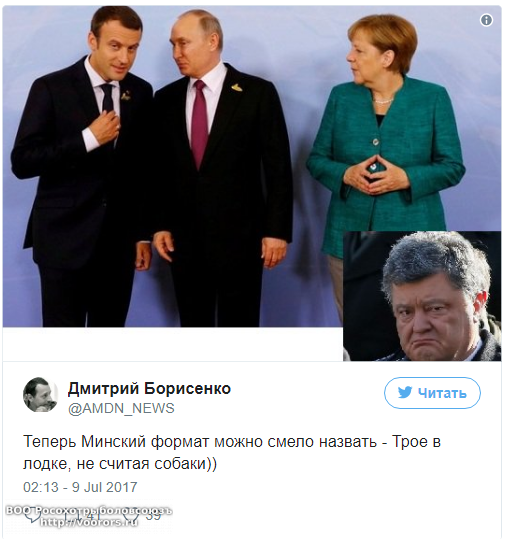
Task: Open the tweet timestamp 02:13 - 9 Jul 2017
Action: [80, 487]
